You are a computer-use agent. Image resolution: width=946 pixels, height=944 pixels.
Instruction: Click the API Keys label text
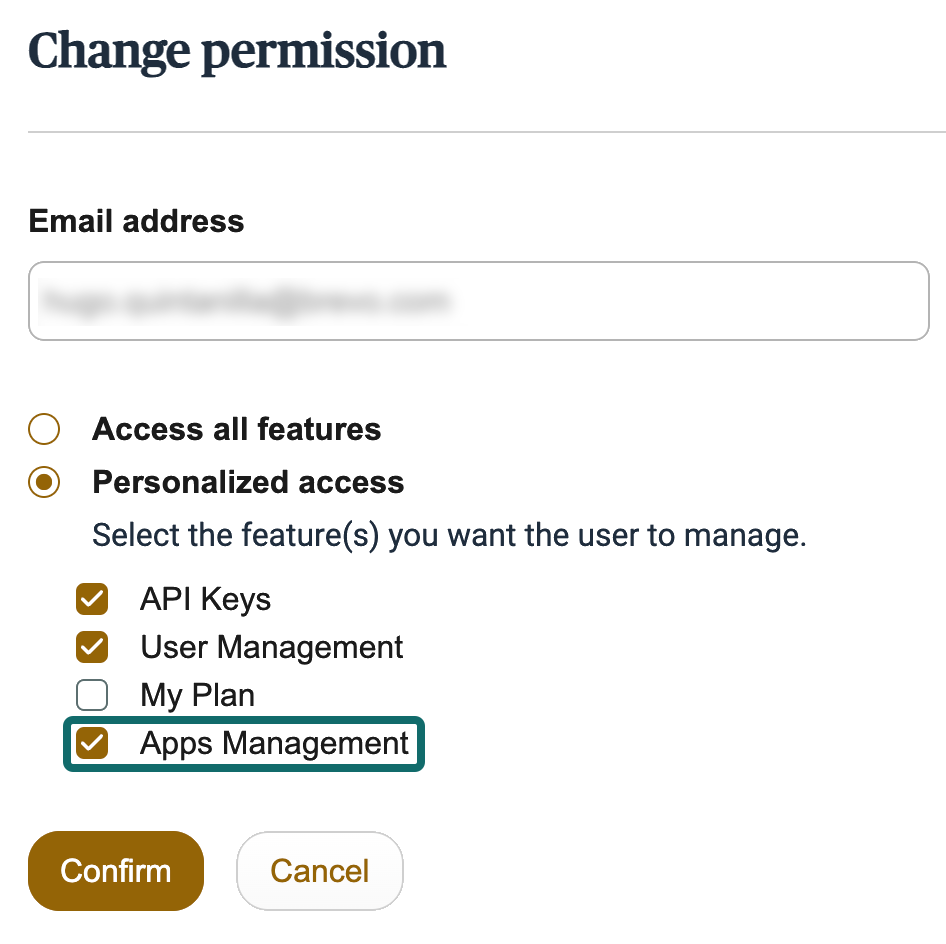click(x=205, y=599)
